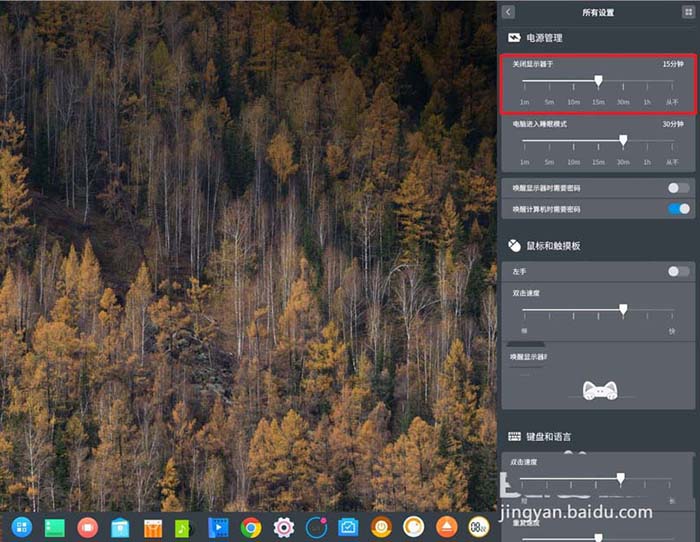Click the 电源管理 section heading

pos(544,38)
